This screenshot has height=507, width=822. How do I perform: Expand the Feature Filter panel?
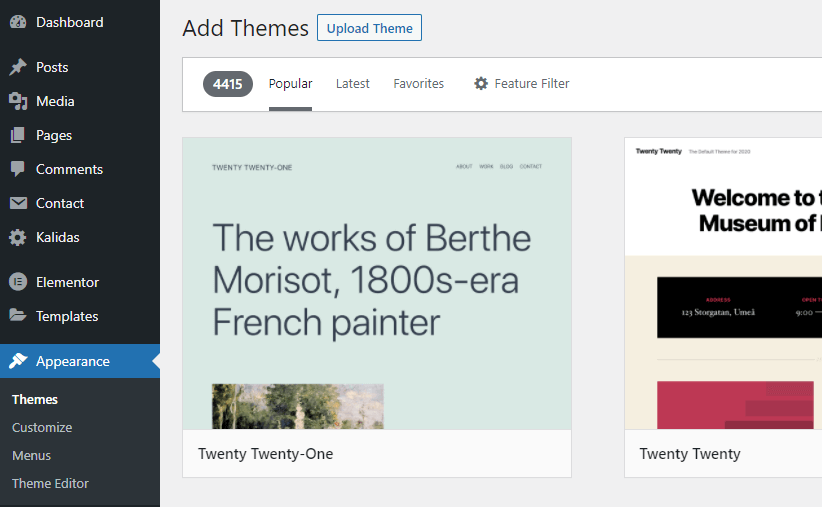coord(521,84)
